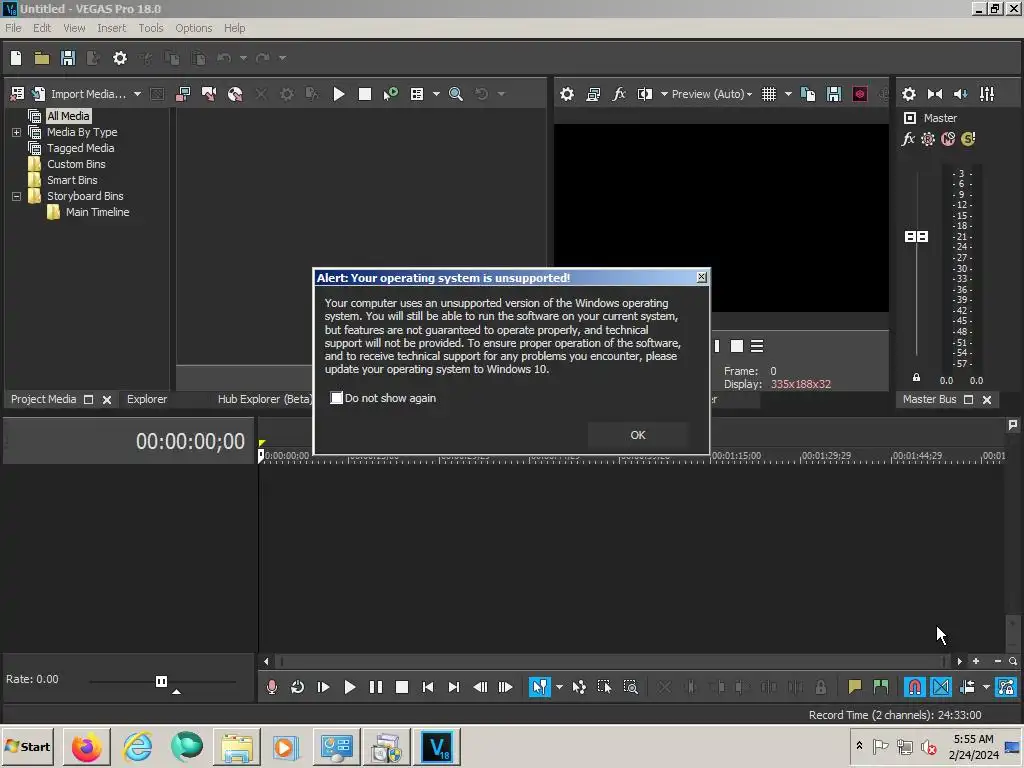Click the Record microphone icon
The image size is (1024, 768).
(272, 687)
